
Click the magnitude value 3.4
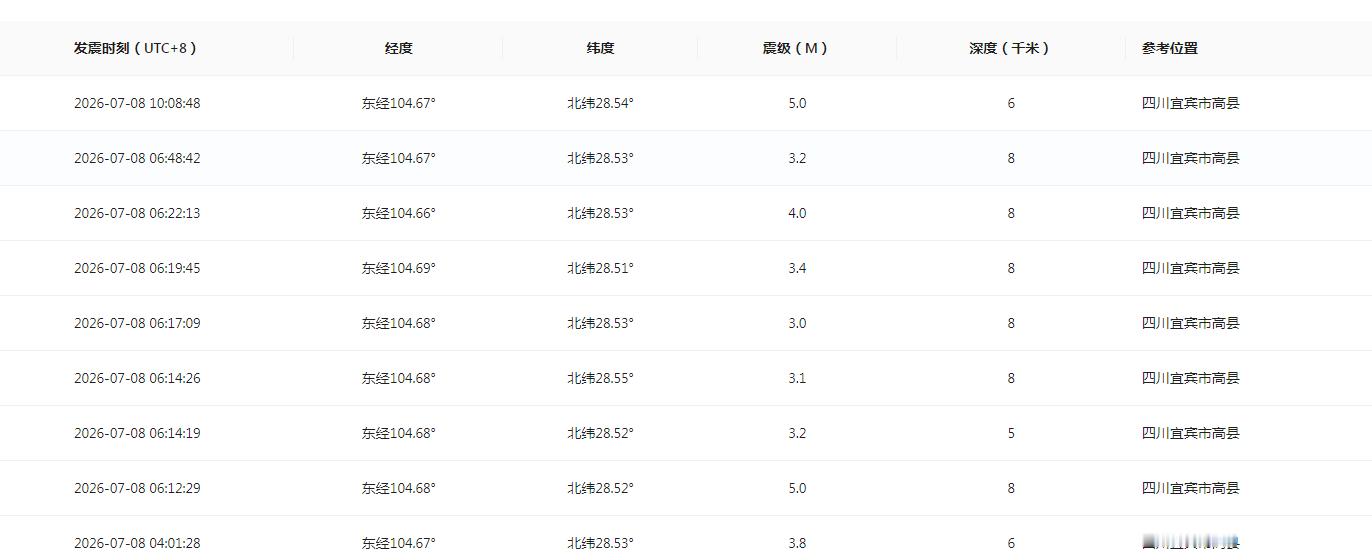[x=797, y=268]
